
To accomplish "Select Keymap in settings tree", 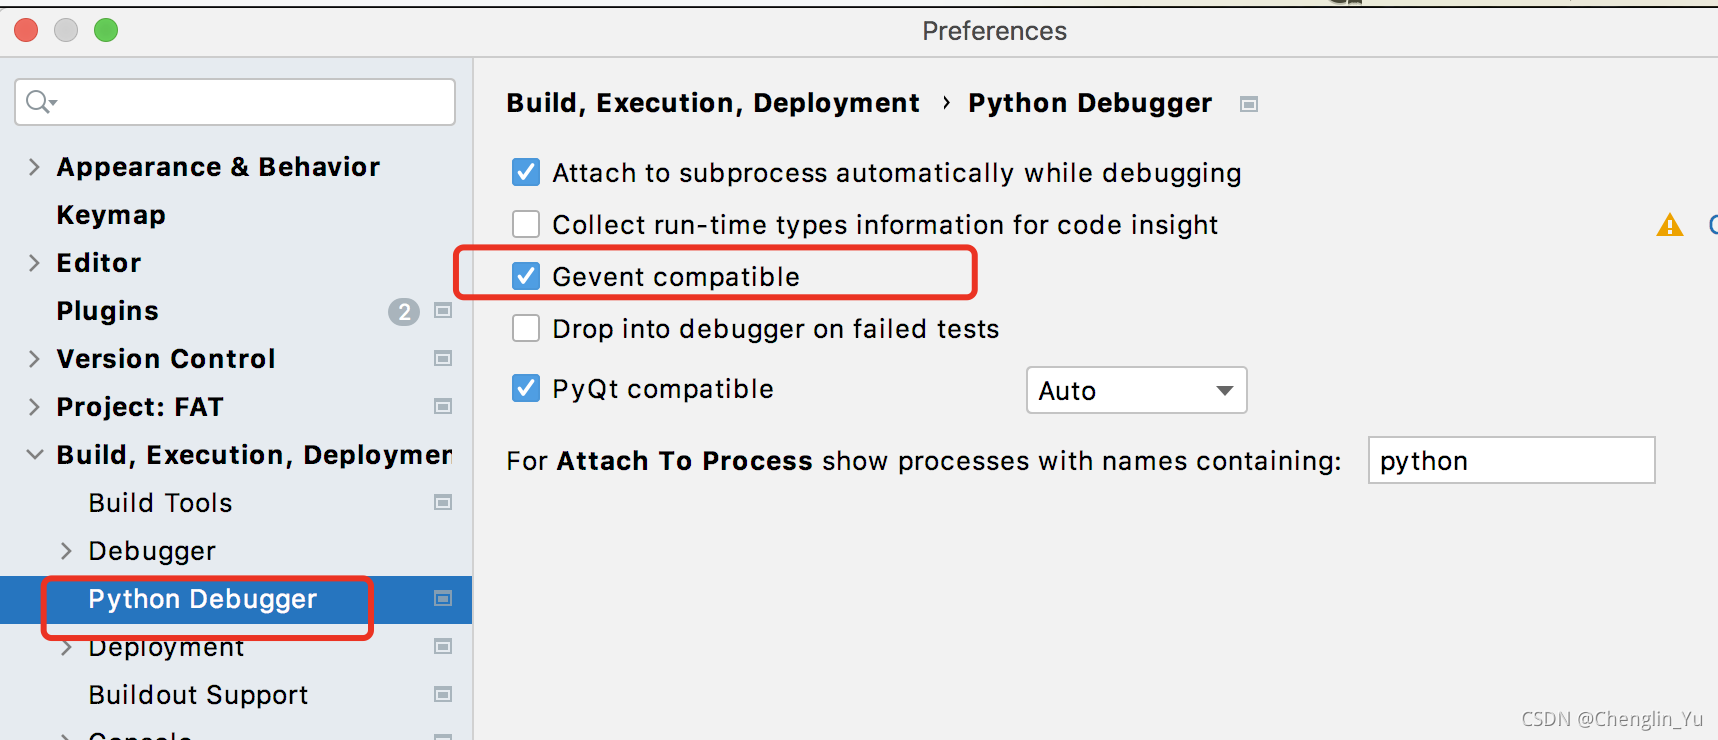I will tap(111, 215).
